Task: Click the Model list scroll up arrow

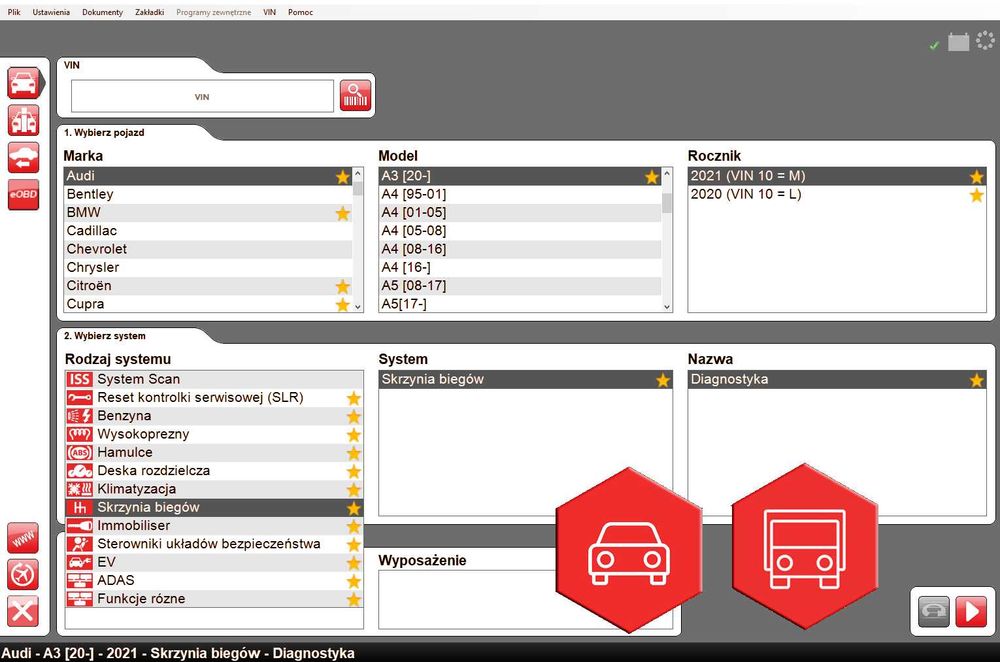Action: (667, 173)
